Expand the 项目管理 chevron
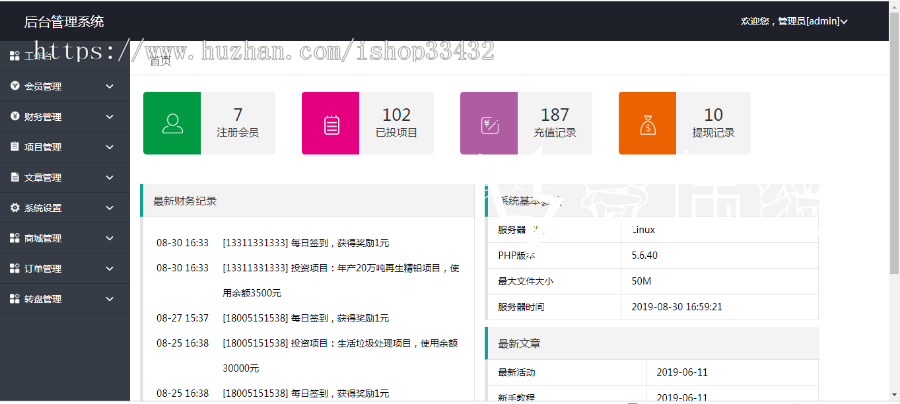Viewport: 900px width, 404px height. tap(110, 147)
